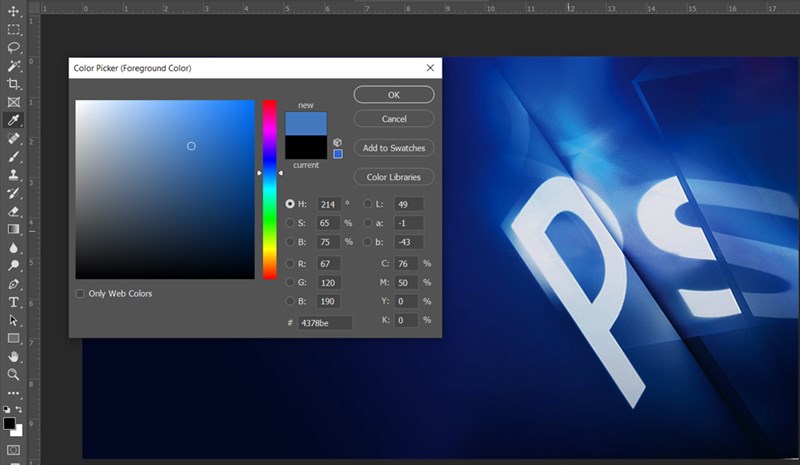The height and width of the screenshot is (465, 800).
Task: Select the Rectangle shape tool
Action: 13,338
